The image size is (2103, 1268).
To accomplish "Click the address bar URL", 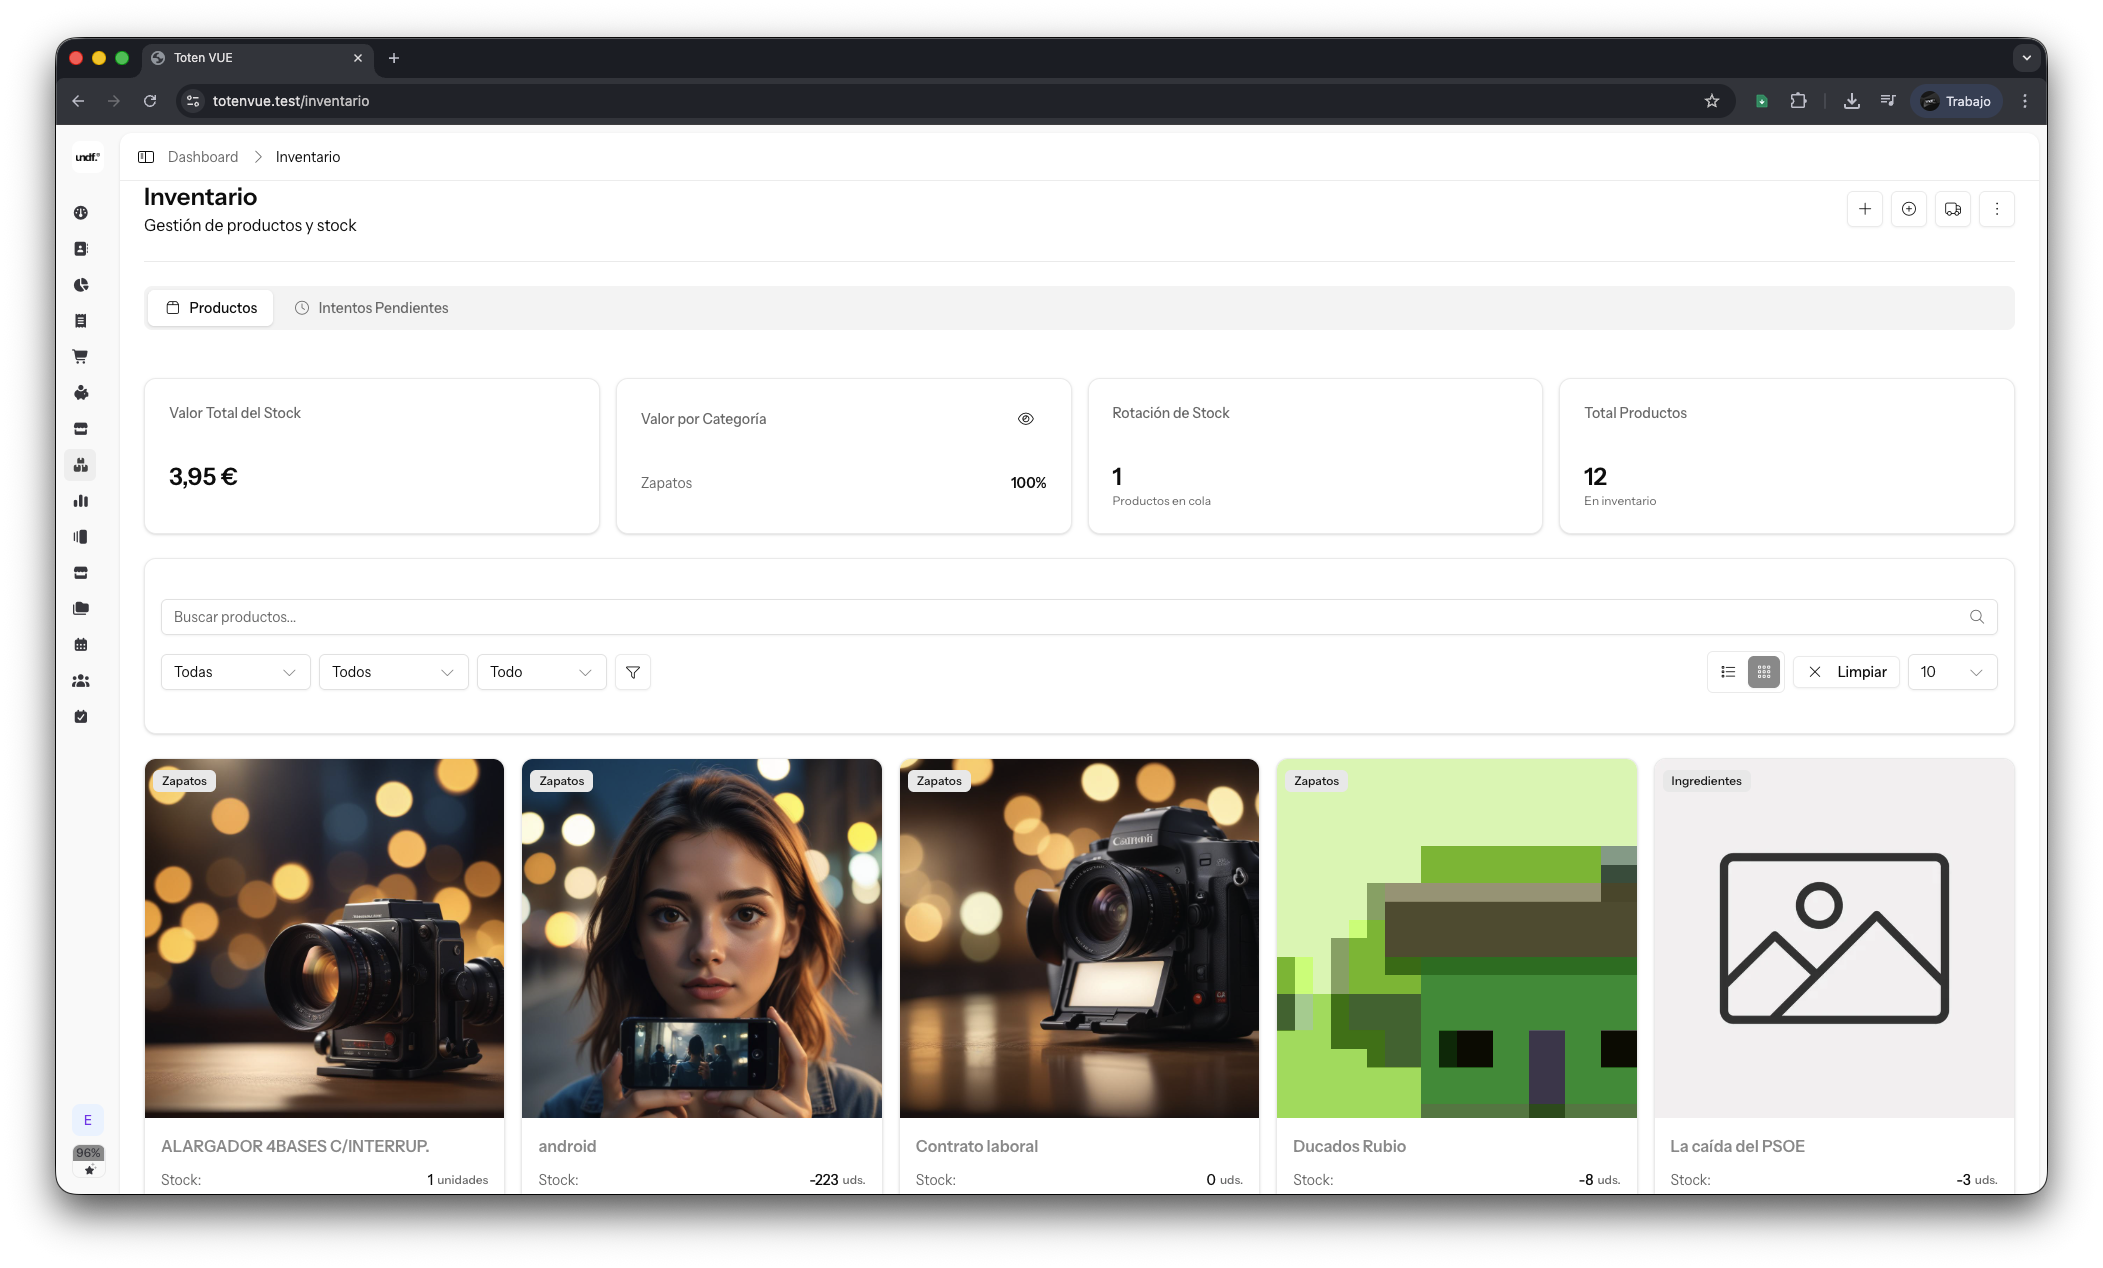I will point(291,101).
